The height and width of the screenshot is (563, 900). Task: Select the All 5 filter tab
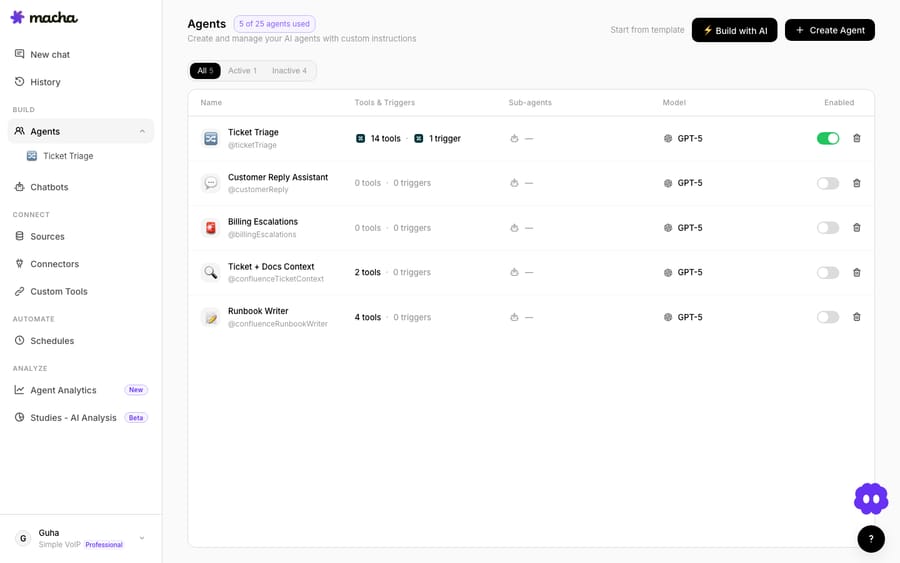(x=205, y=71)
